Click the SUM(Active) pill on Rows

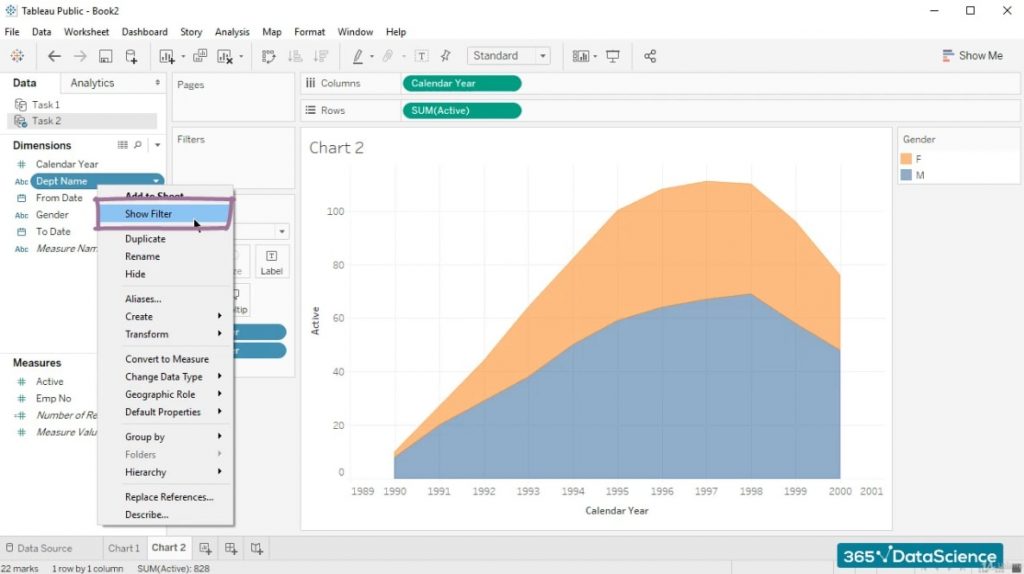pyautogui.click(x=462, y=110)
